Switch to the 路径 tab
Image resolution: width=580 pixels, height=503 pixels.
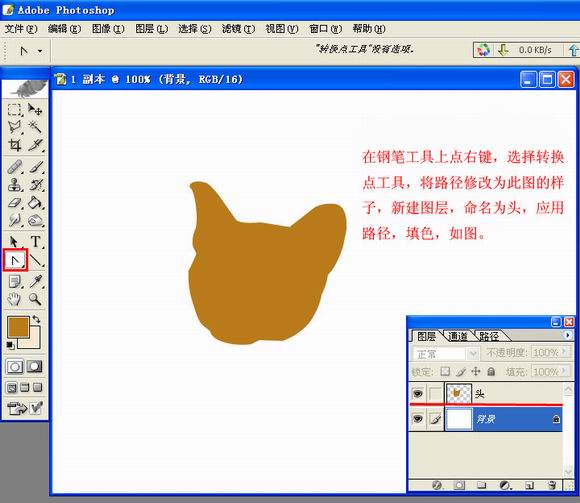[489, 336]
